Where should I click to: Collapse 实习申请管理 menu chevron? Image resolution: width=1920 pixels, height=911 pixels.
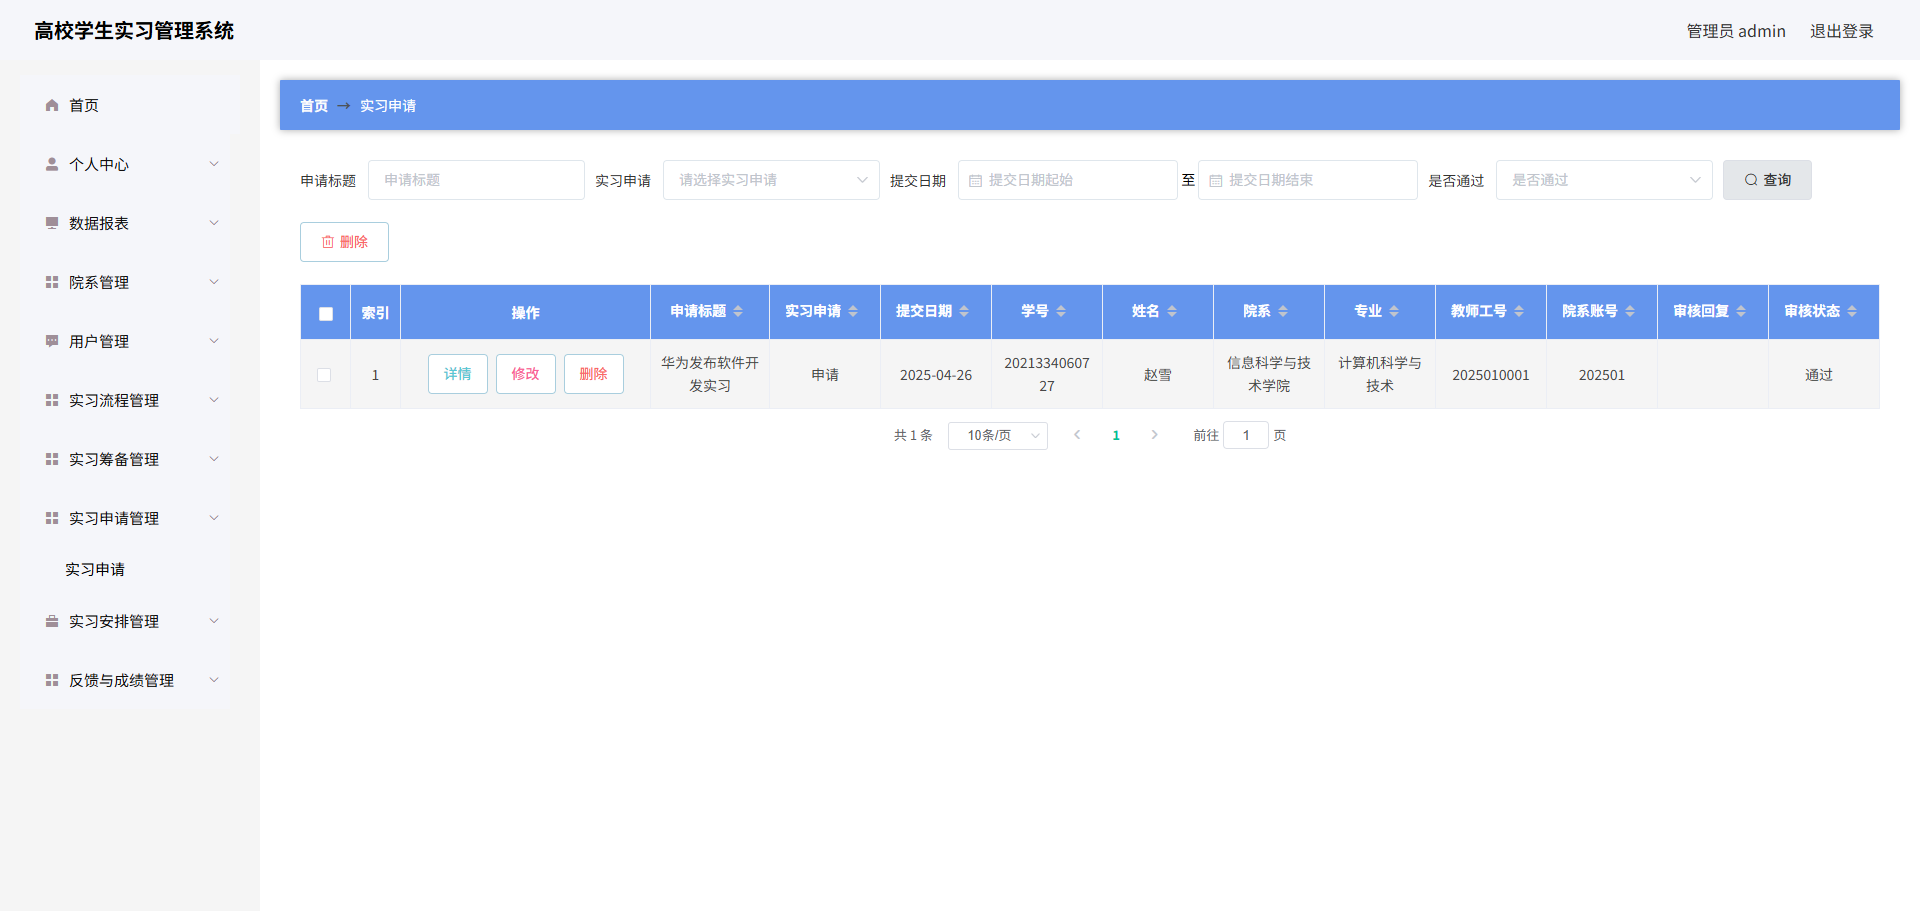214,518
